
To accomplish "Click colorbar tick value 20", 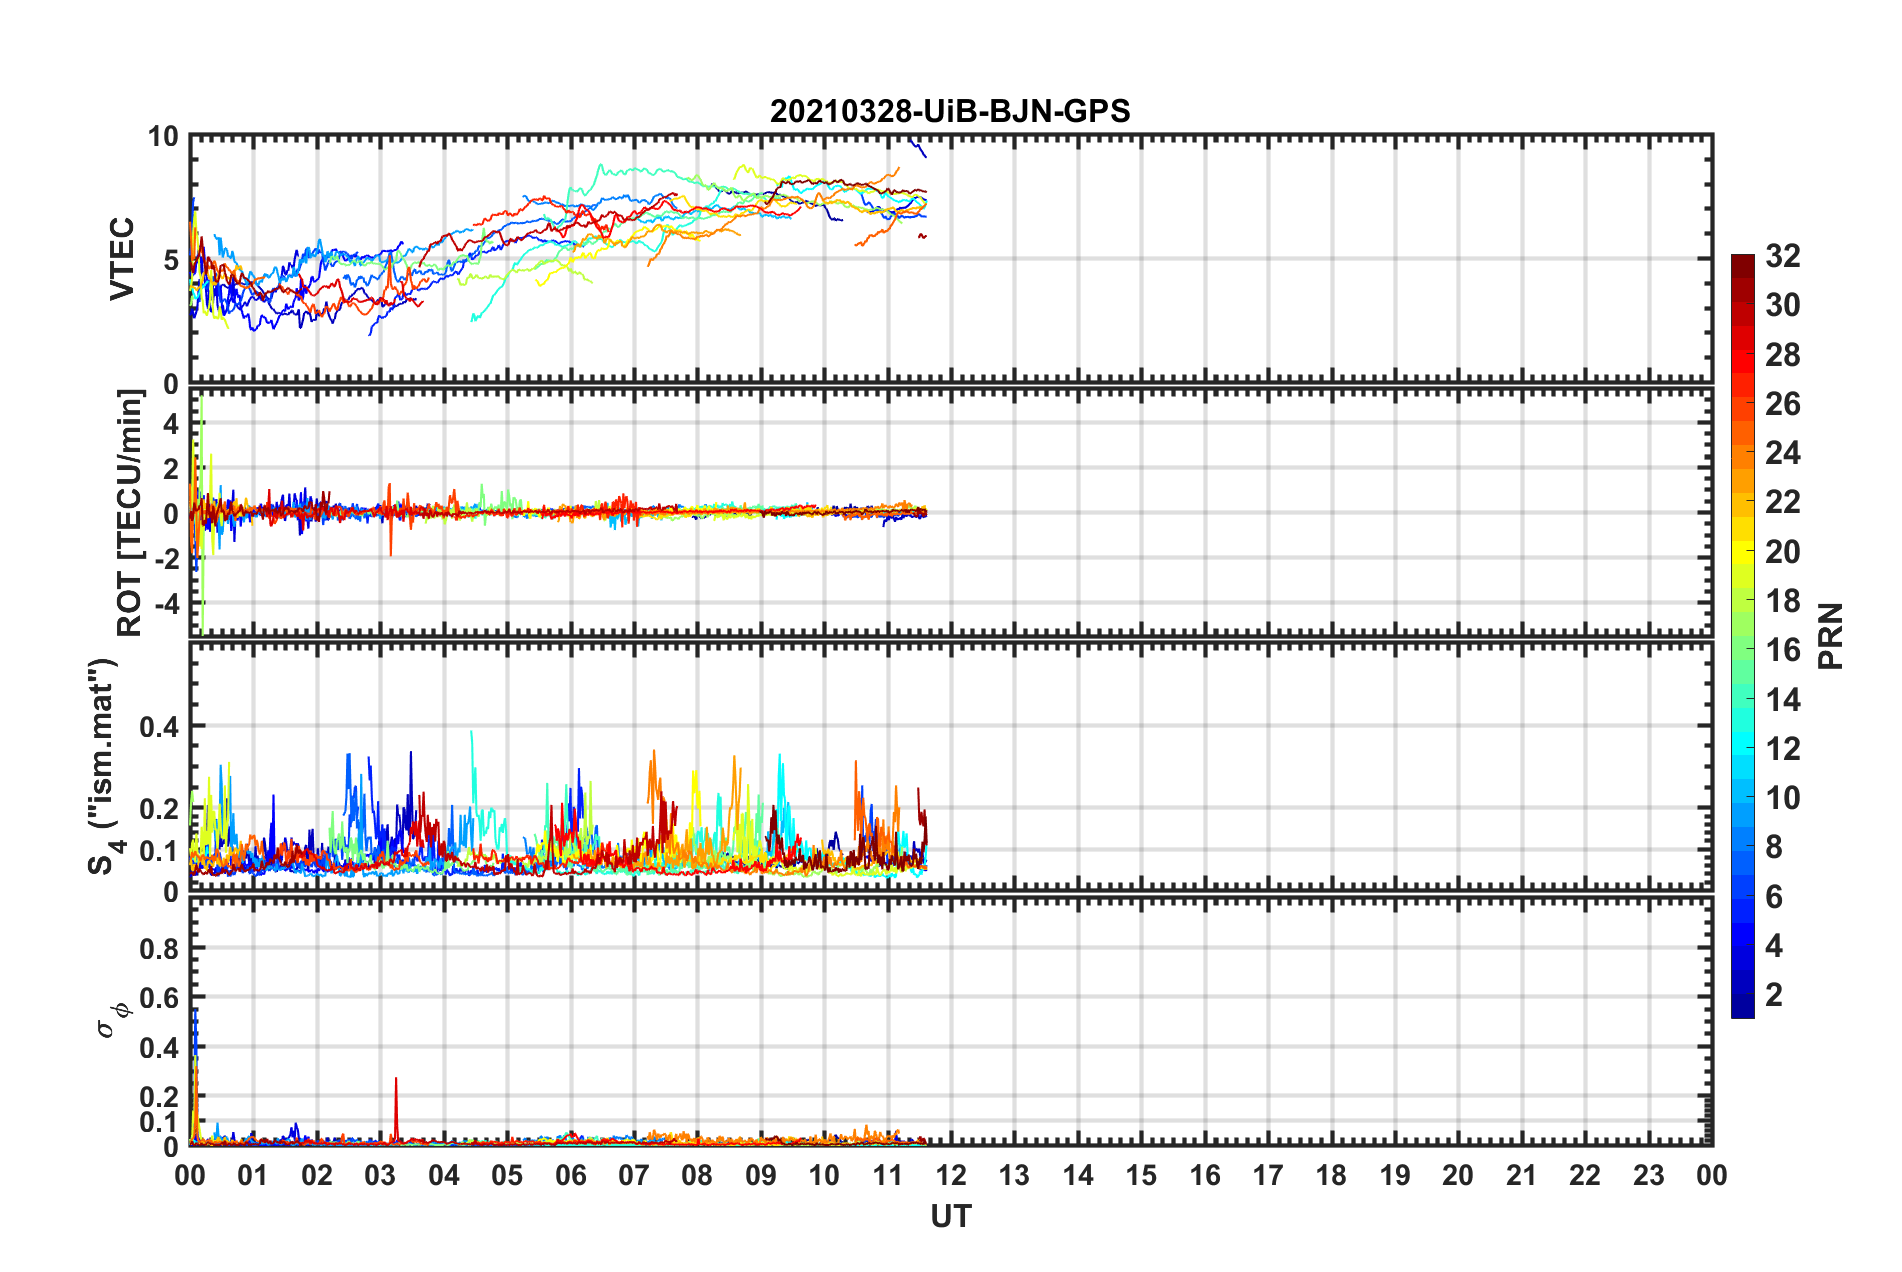I will [1782, 552].
